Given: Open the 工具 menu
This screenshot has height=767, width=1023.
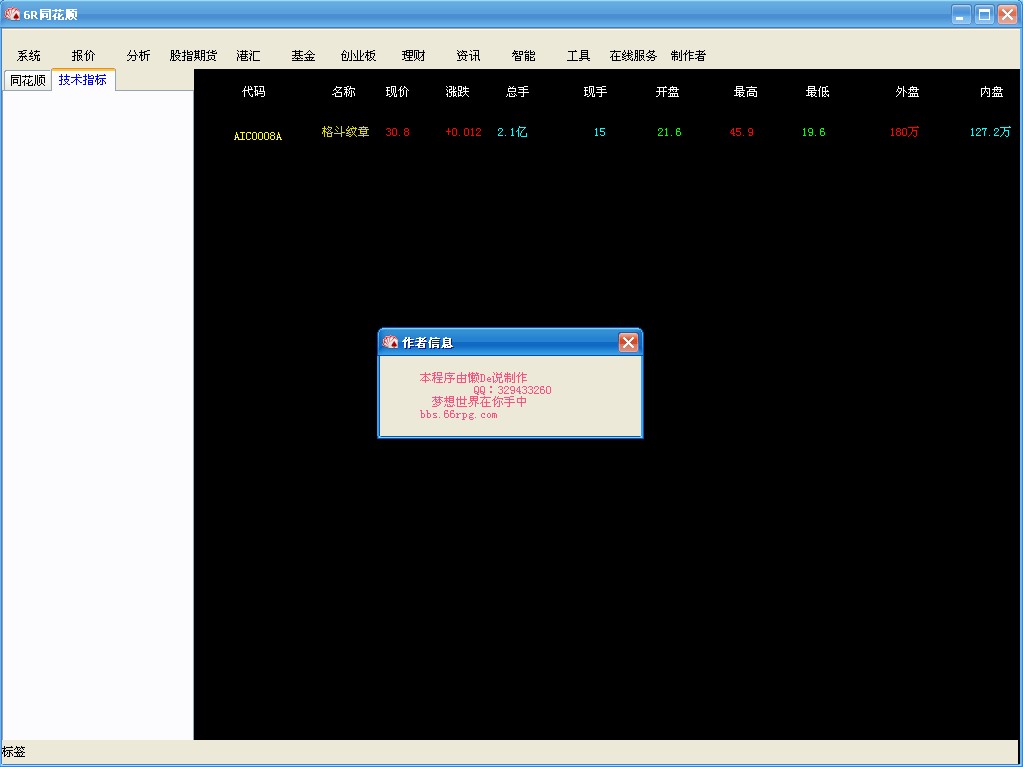Looking at the screenshot, I should tap(578, 56).
